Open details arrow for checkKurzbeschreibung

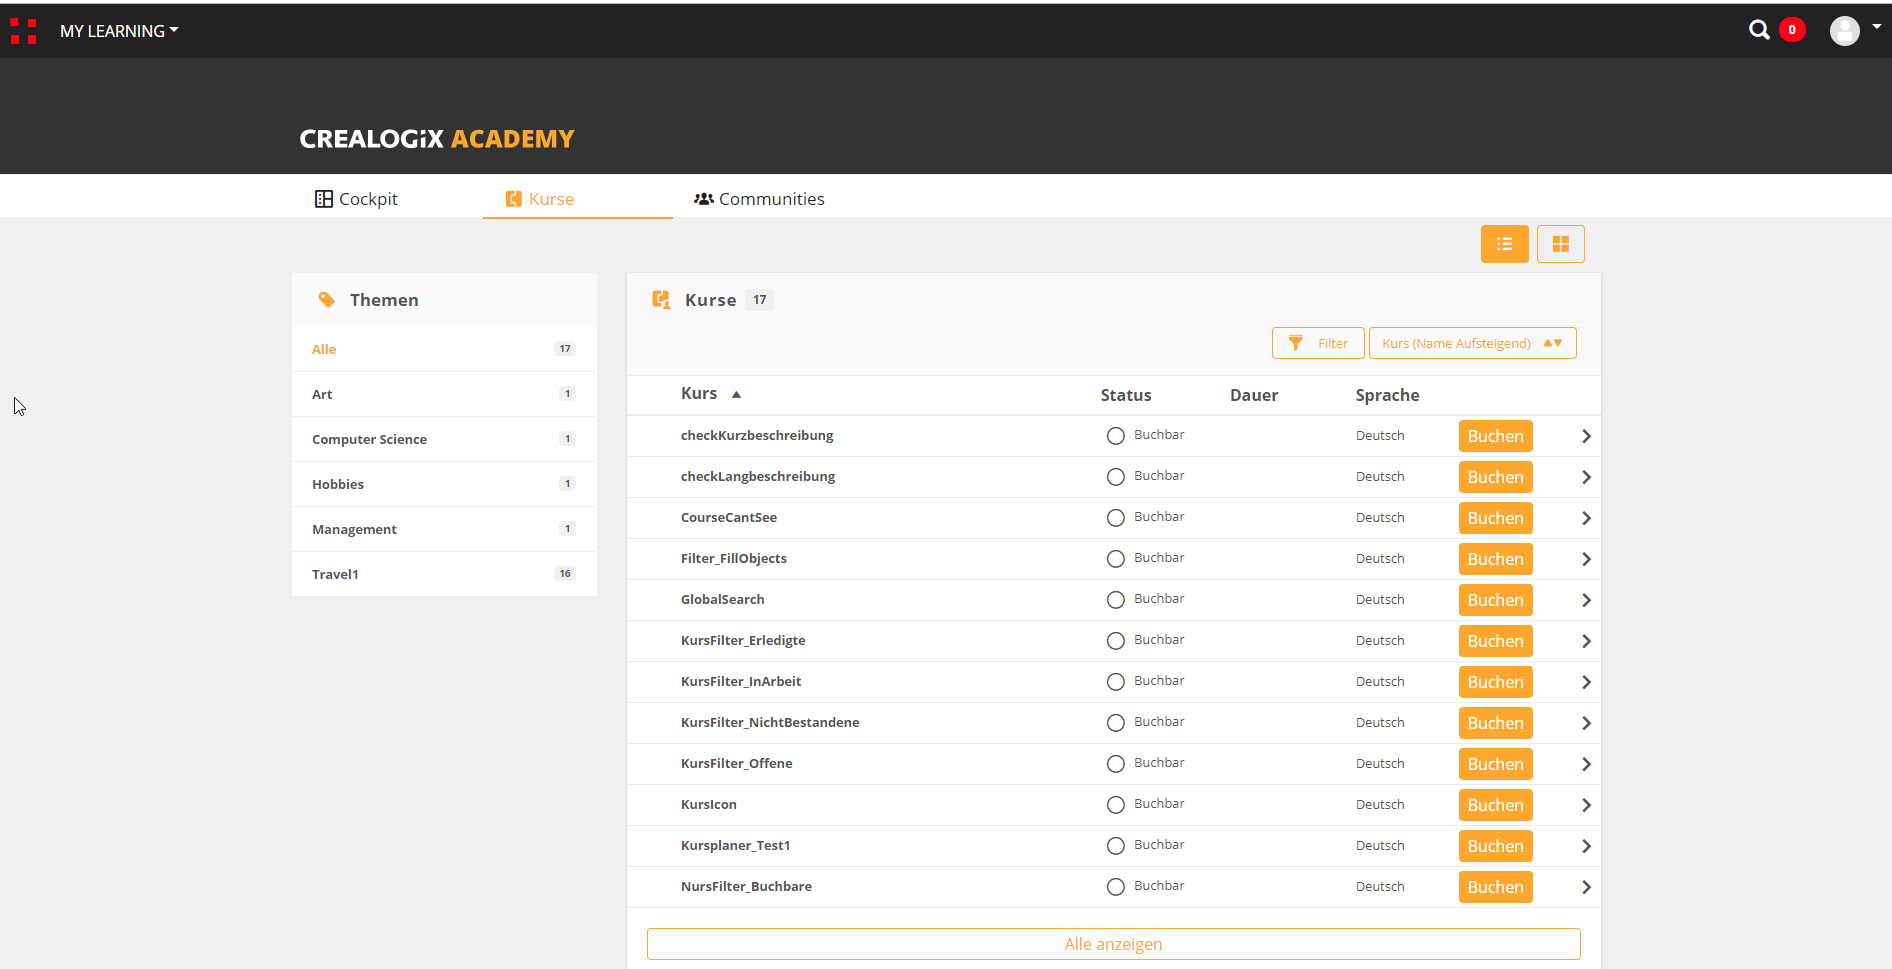point(1586,436)
